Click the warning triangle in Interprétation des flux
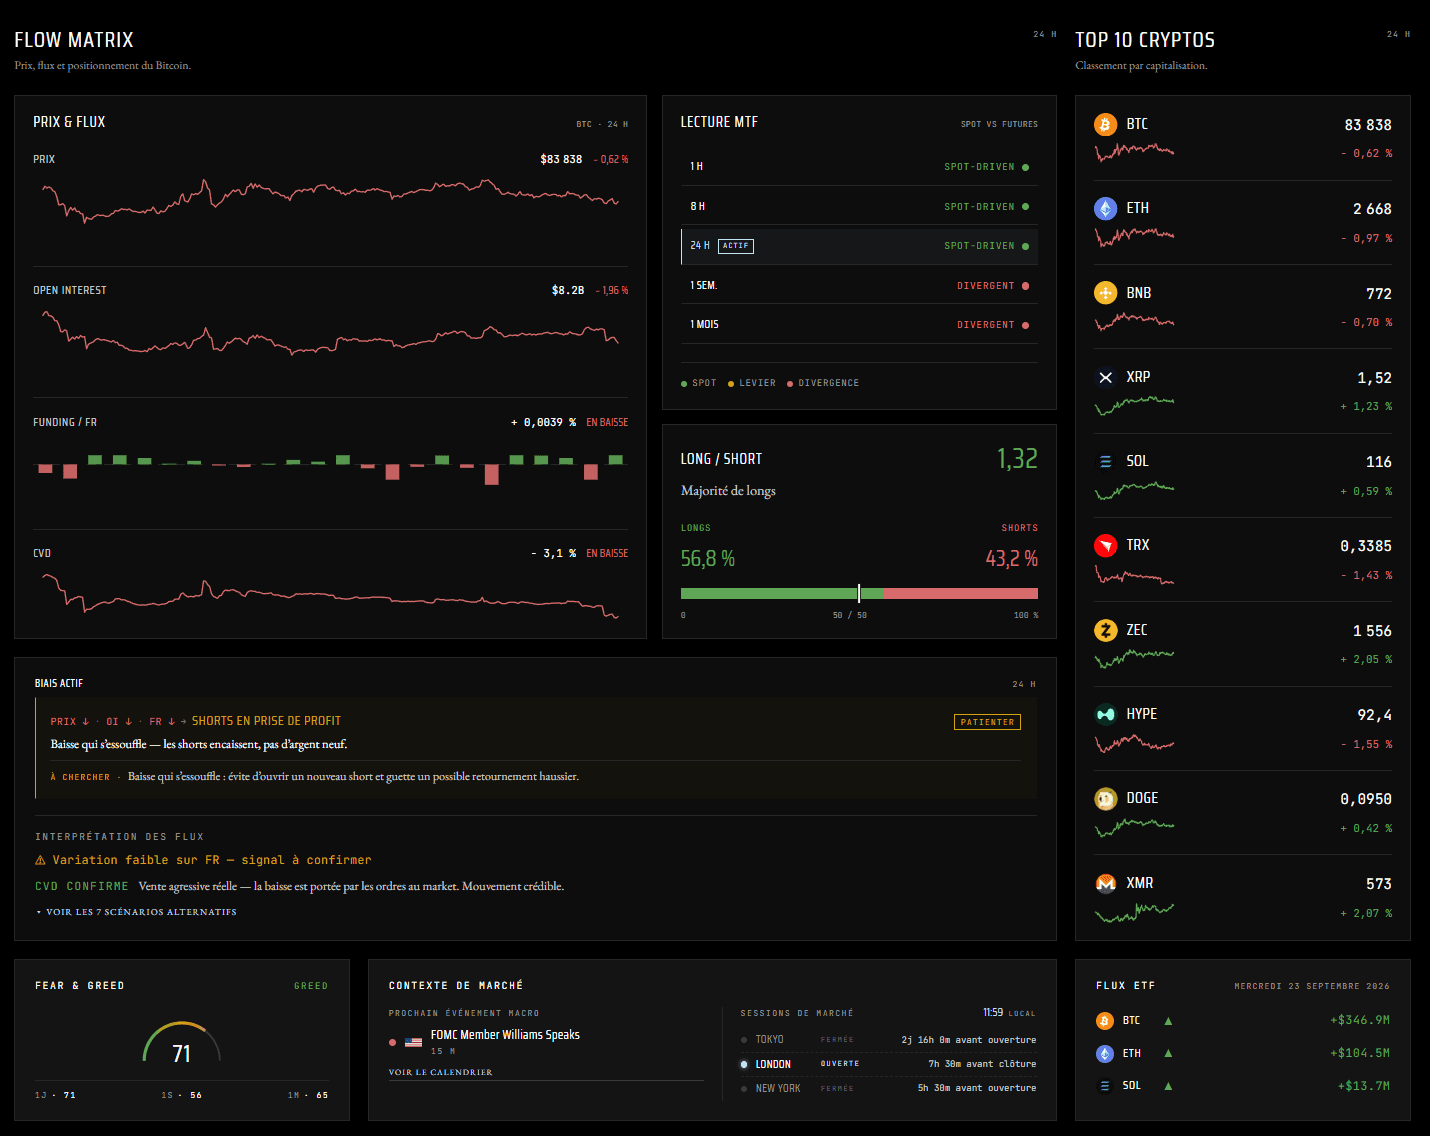The width and height of the screenshot is (1430, 1136). 40,860
